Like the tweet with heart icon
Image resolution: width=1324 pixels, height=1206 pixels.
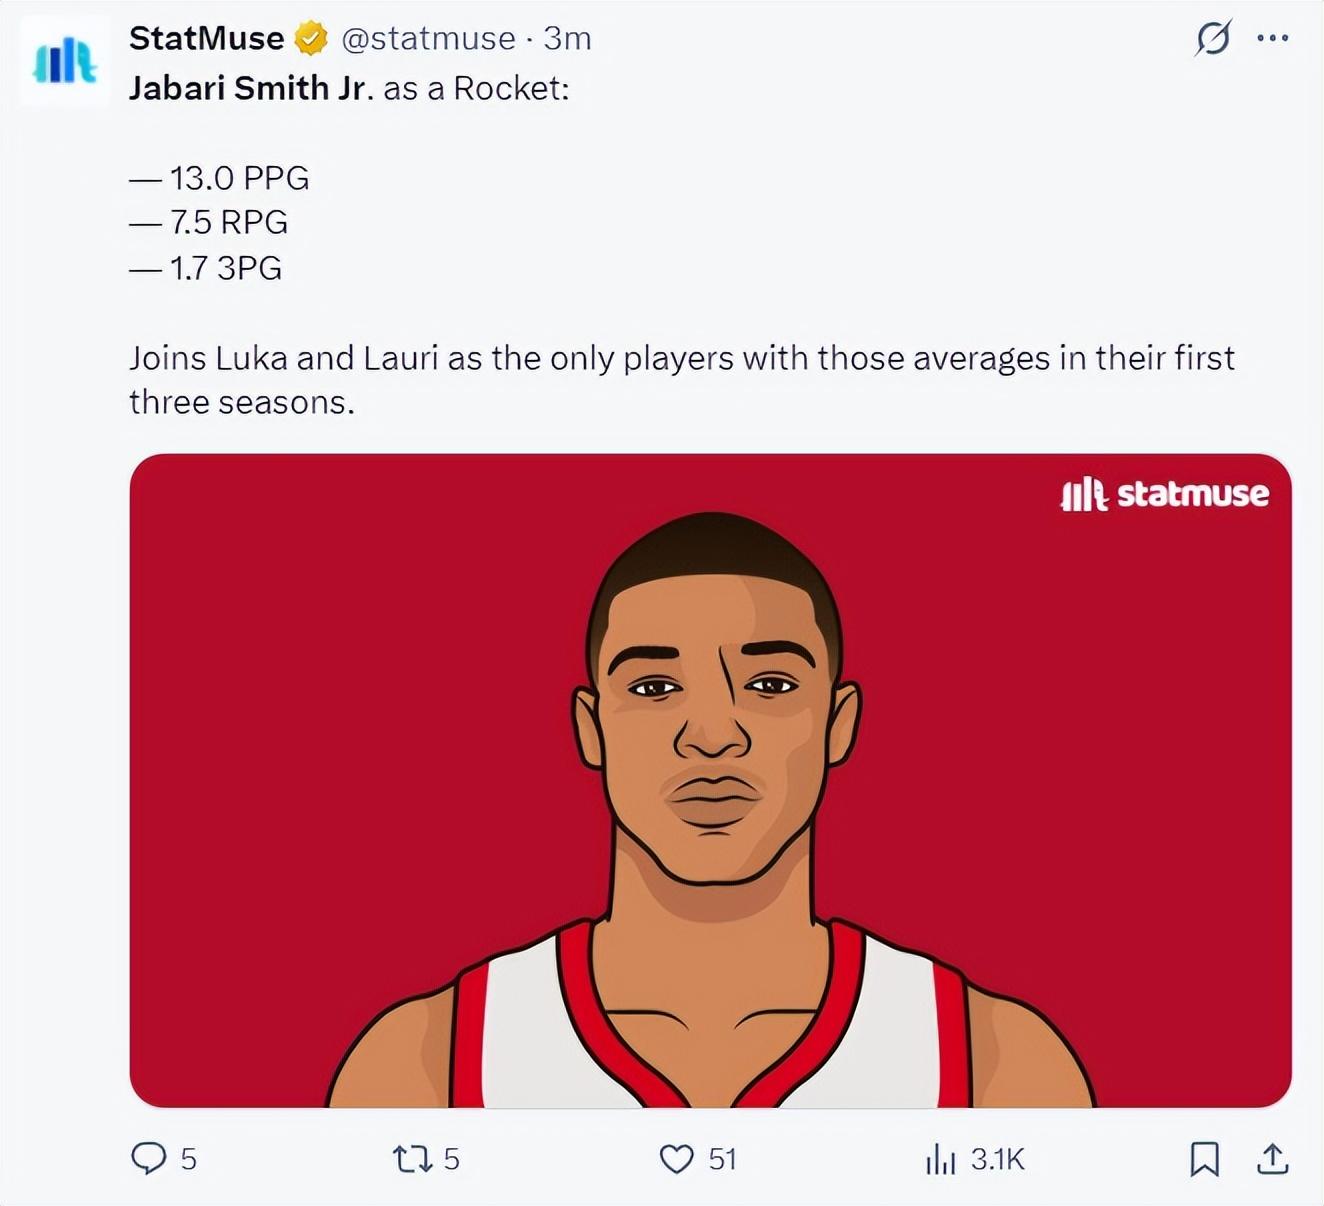click(677, 1159)
